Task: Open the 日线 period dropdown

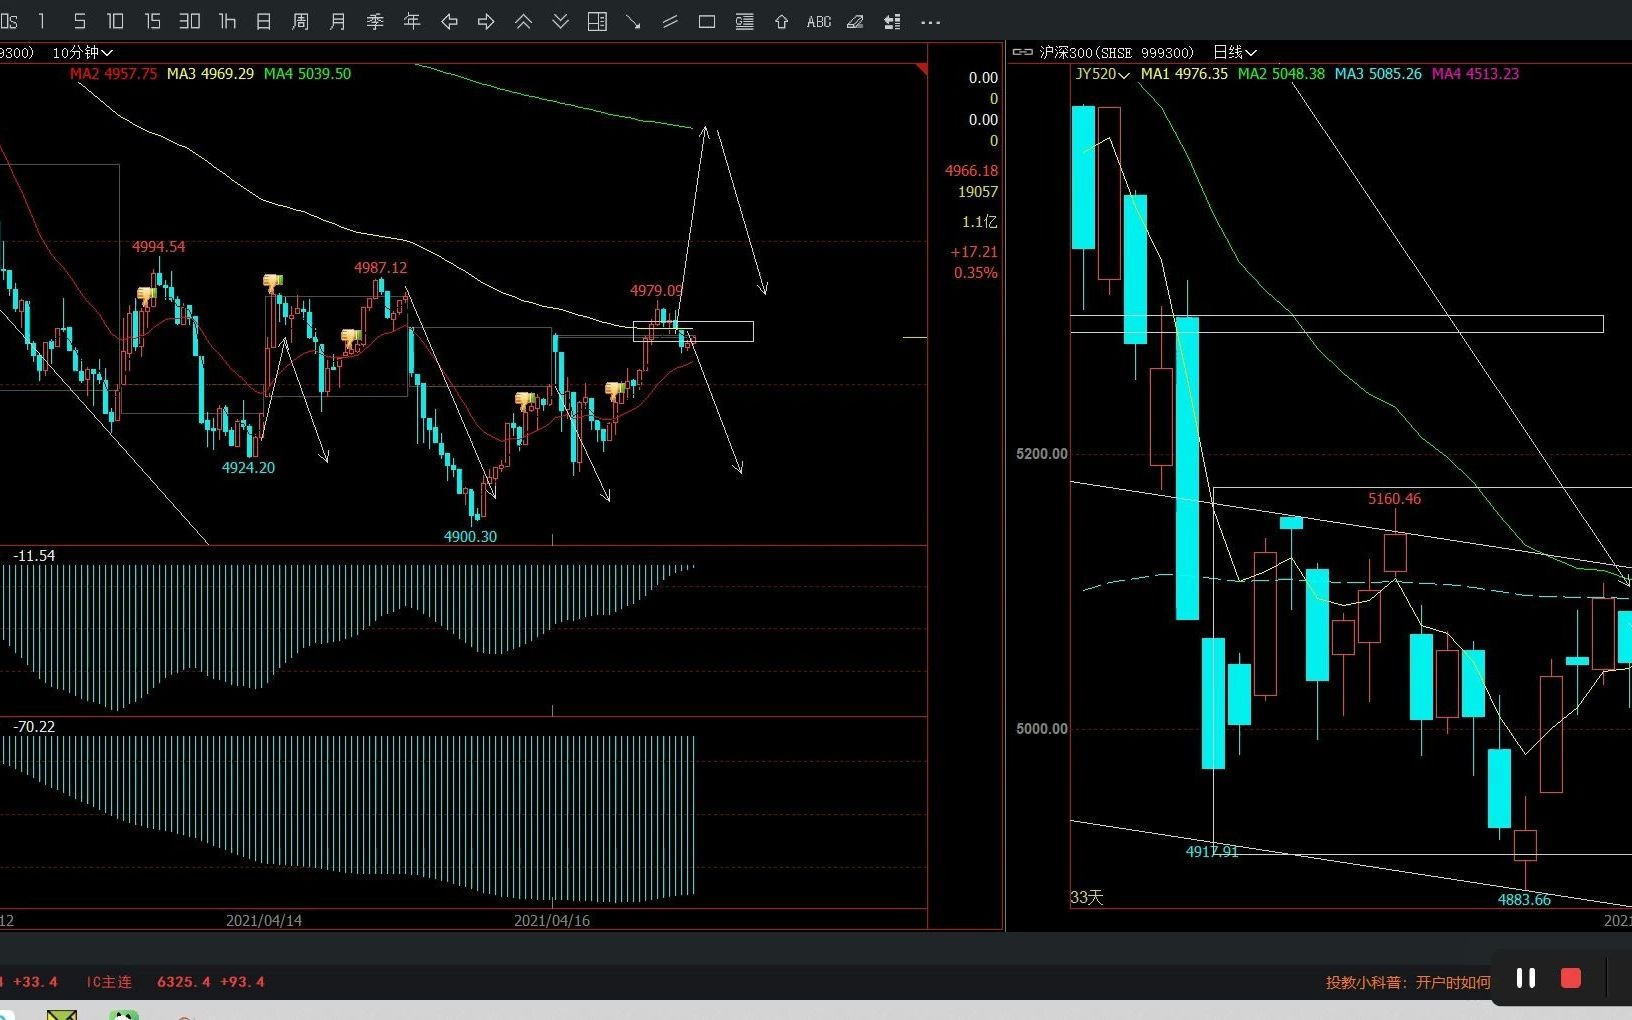Action: pos(1235,52)
